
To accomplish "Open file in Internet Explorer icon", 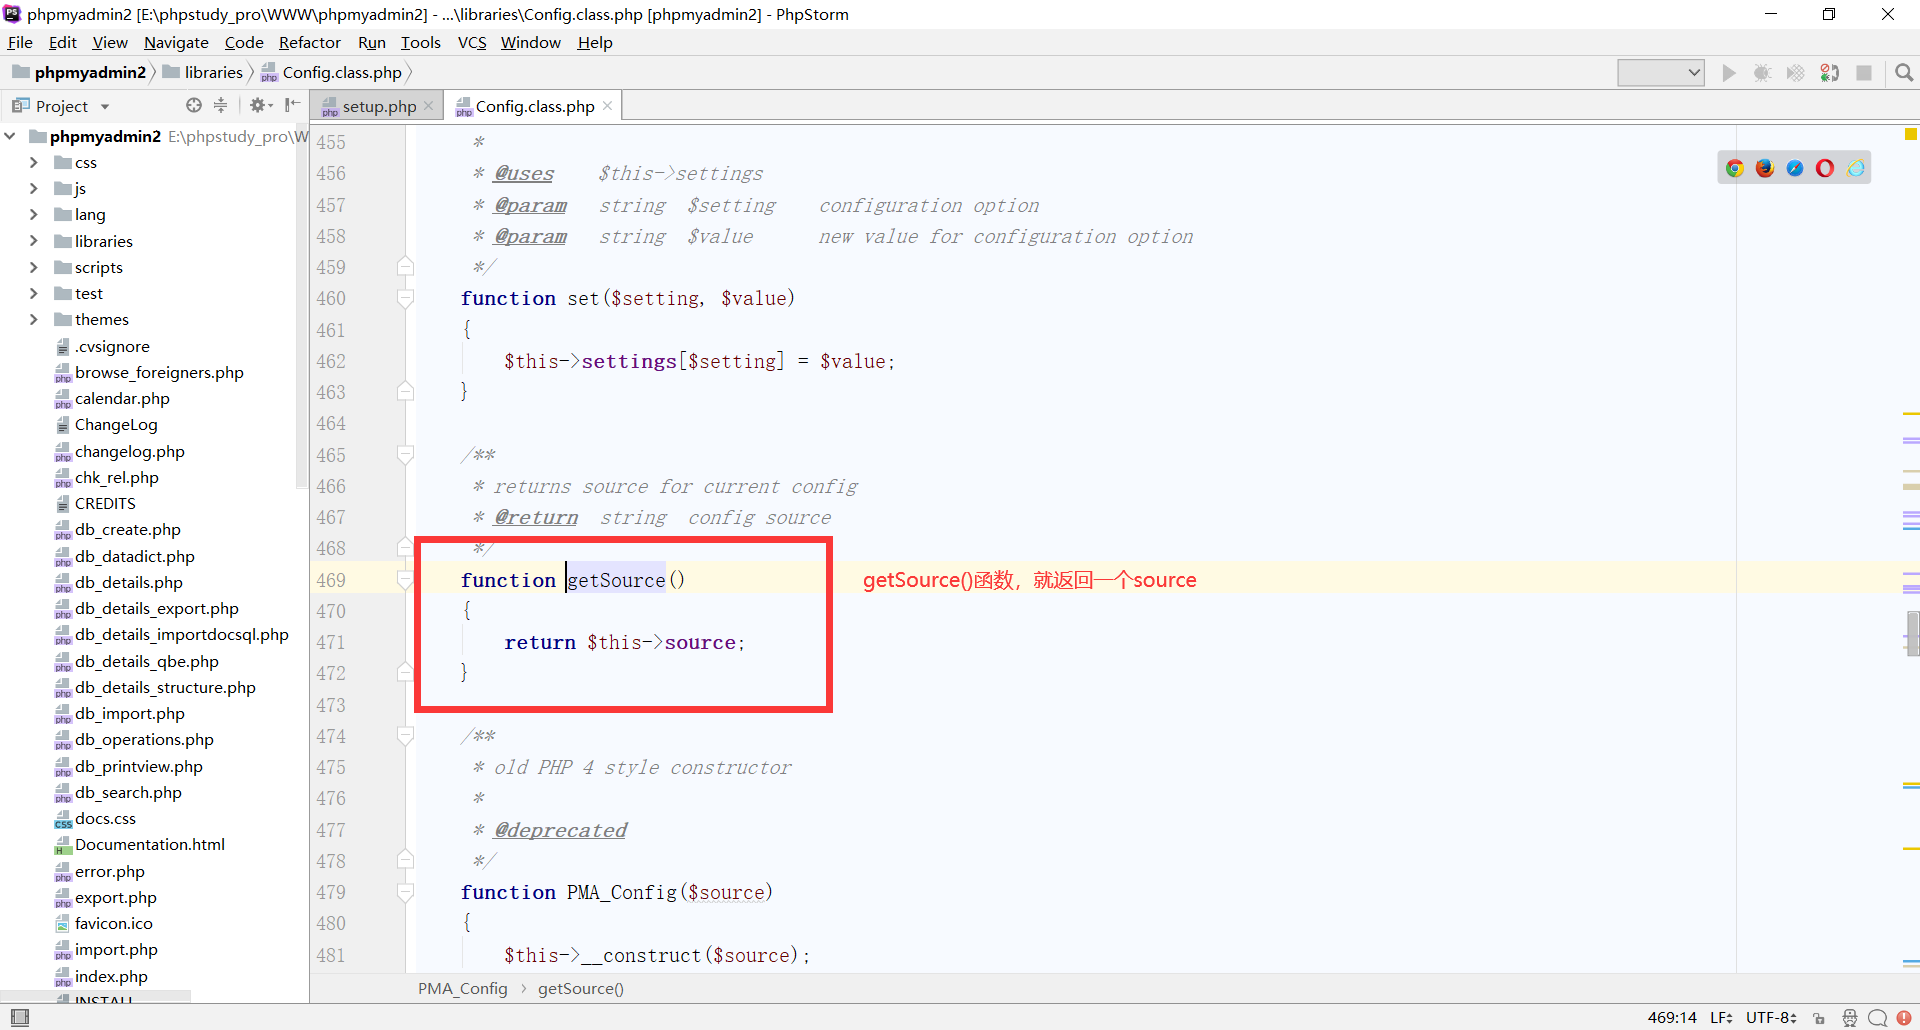I will (1856, 168).
